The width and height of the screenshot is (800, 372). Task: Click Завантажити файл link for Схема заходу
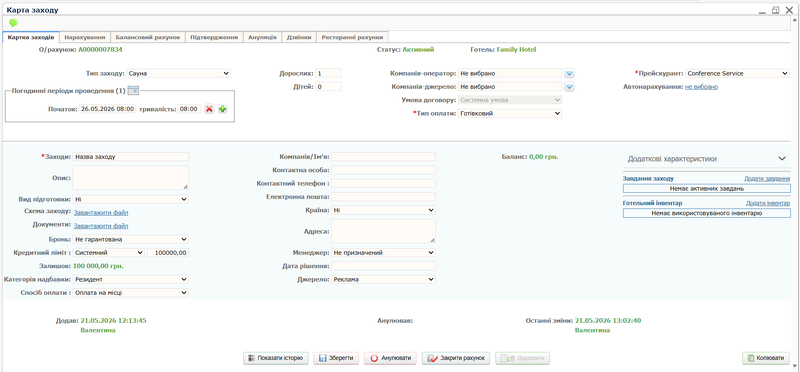pyautogui.click(x=101, y=212)
